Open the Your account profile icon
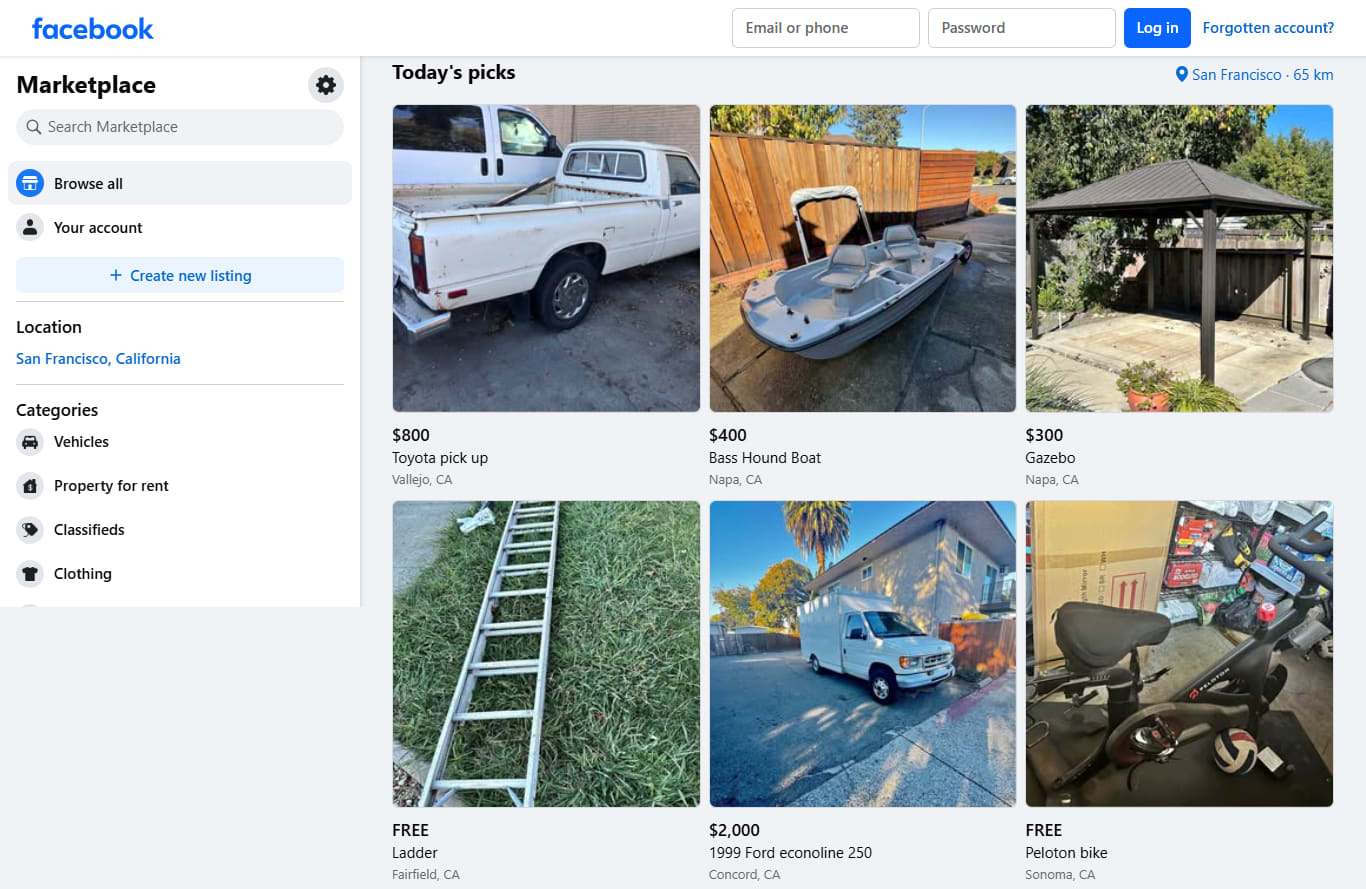 30,227
